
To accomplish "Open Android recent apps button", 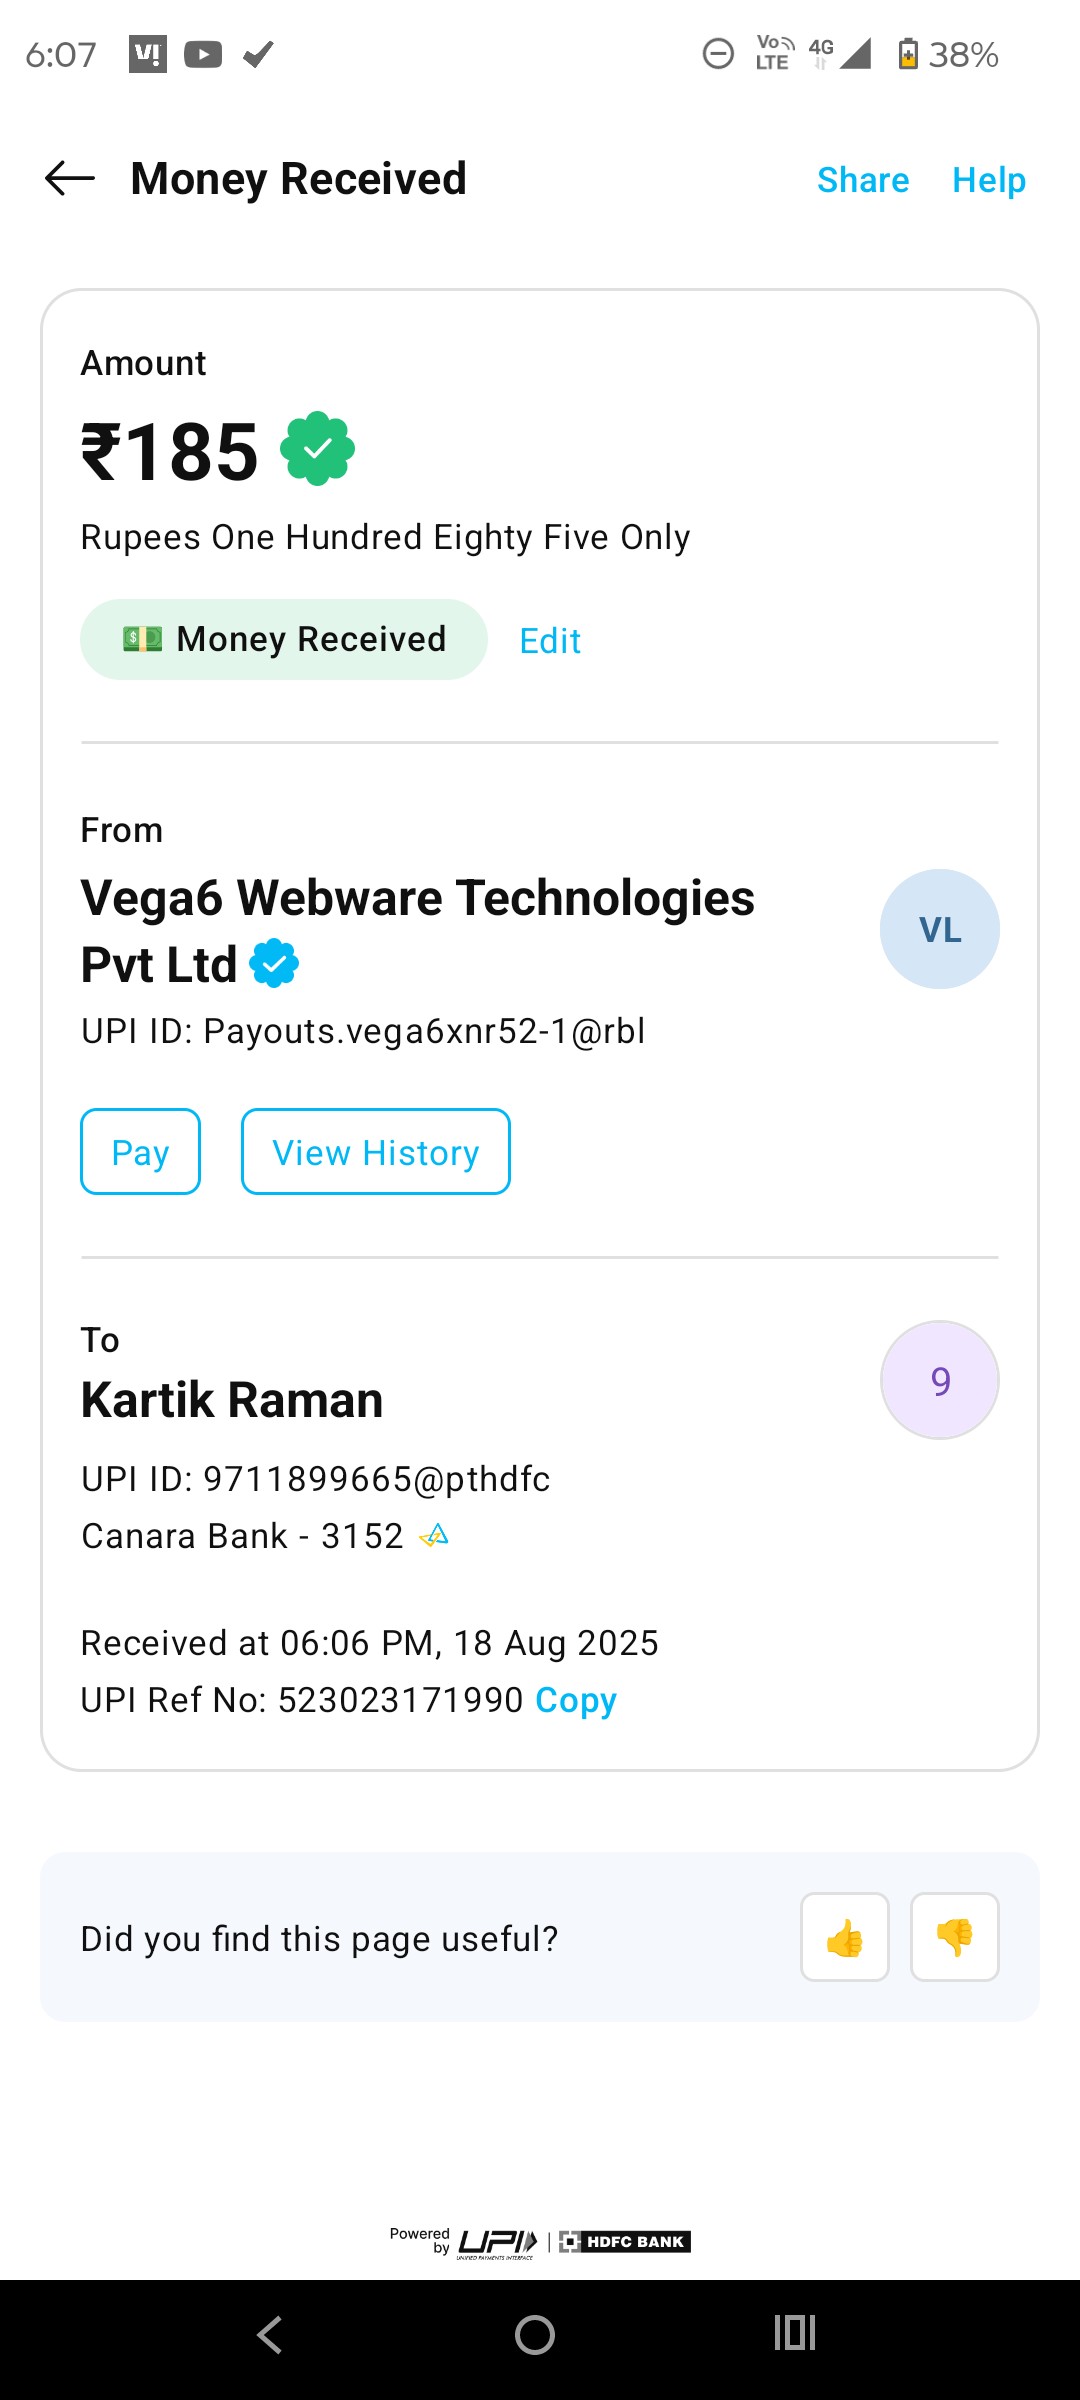I will 795,2334.
